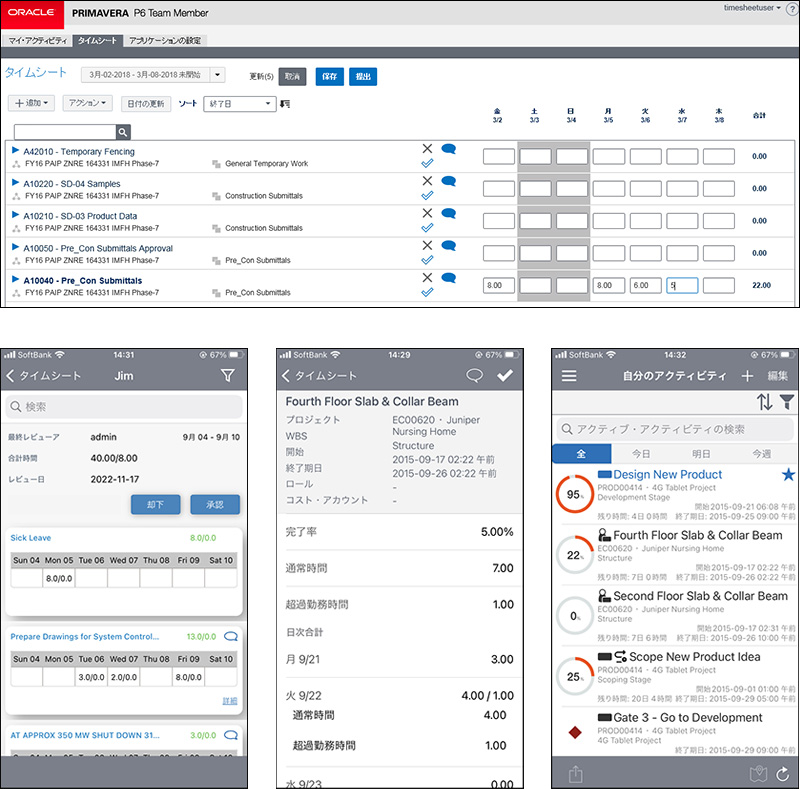Open the ソート sort-by dropdown
Screen dimensions: 800x789
240,104
